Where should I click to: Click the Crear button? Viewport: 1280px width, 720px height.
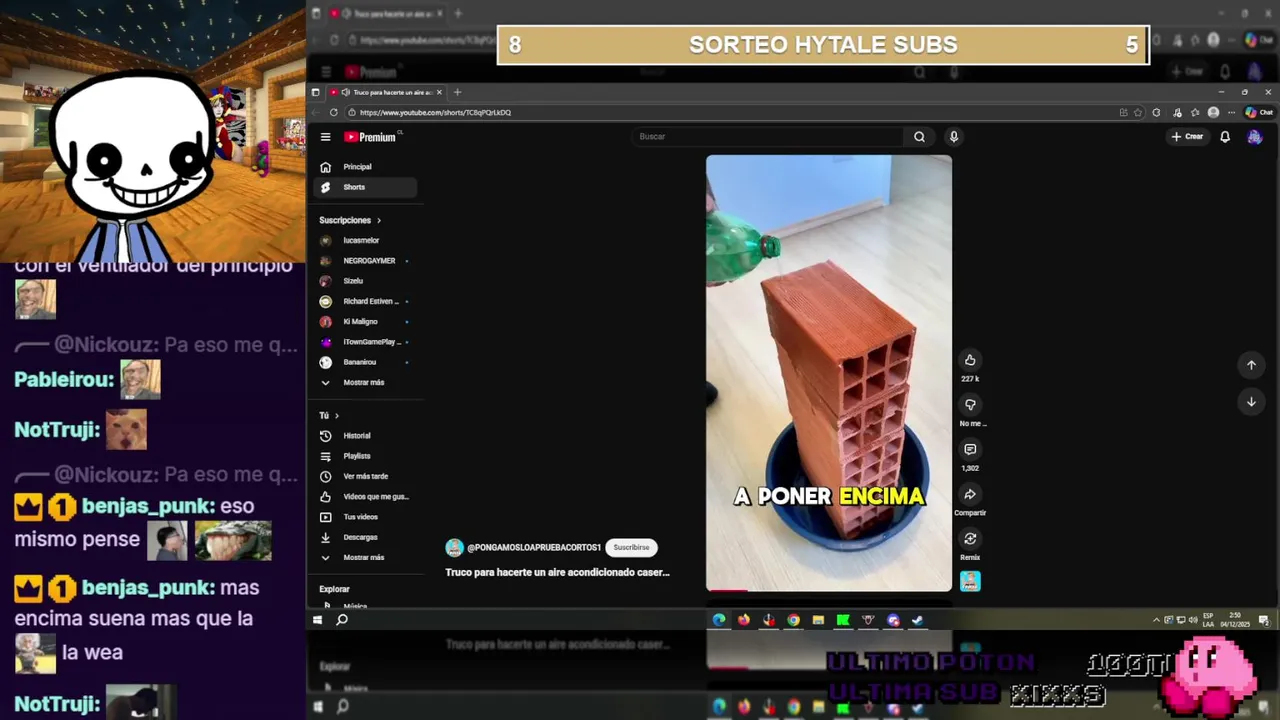1188,137
